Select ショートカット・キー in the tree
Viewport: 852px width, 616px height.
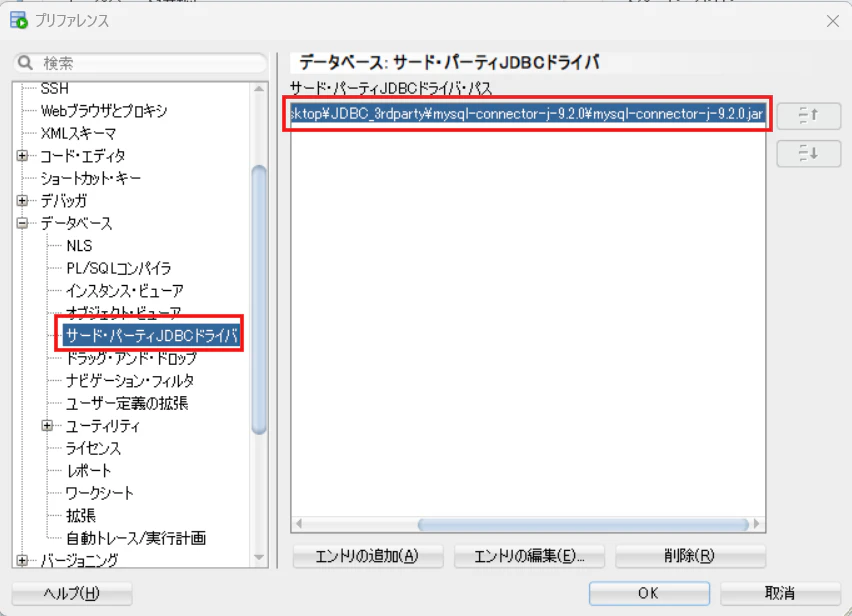pyautogui.click(x=91, y=178)
